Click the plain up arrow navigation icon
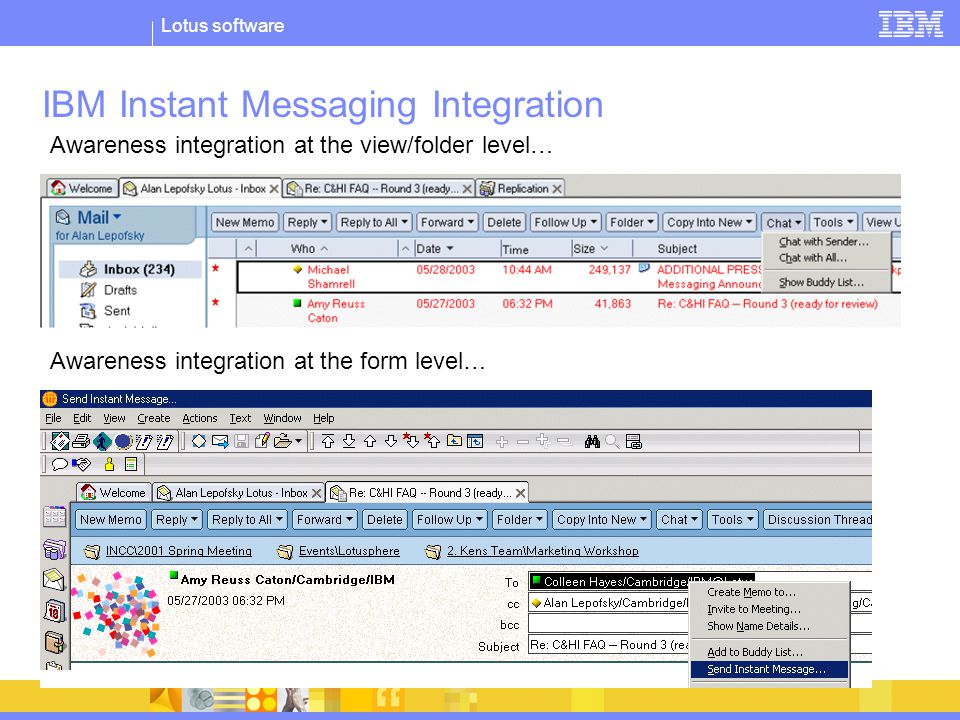960x720 pixels. point(370,441)
